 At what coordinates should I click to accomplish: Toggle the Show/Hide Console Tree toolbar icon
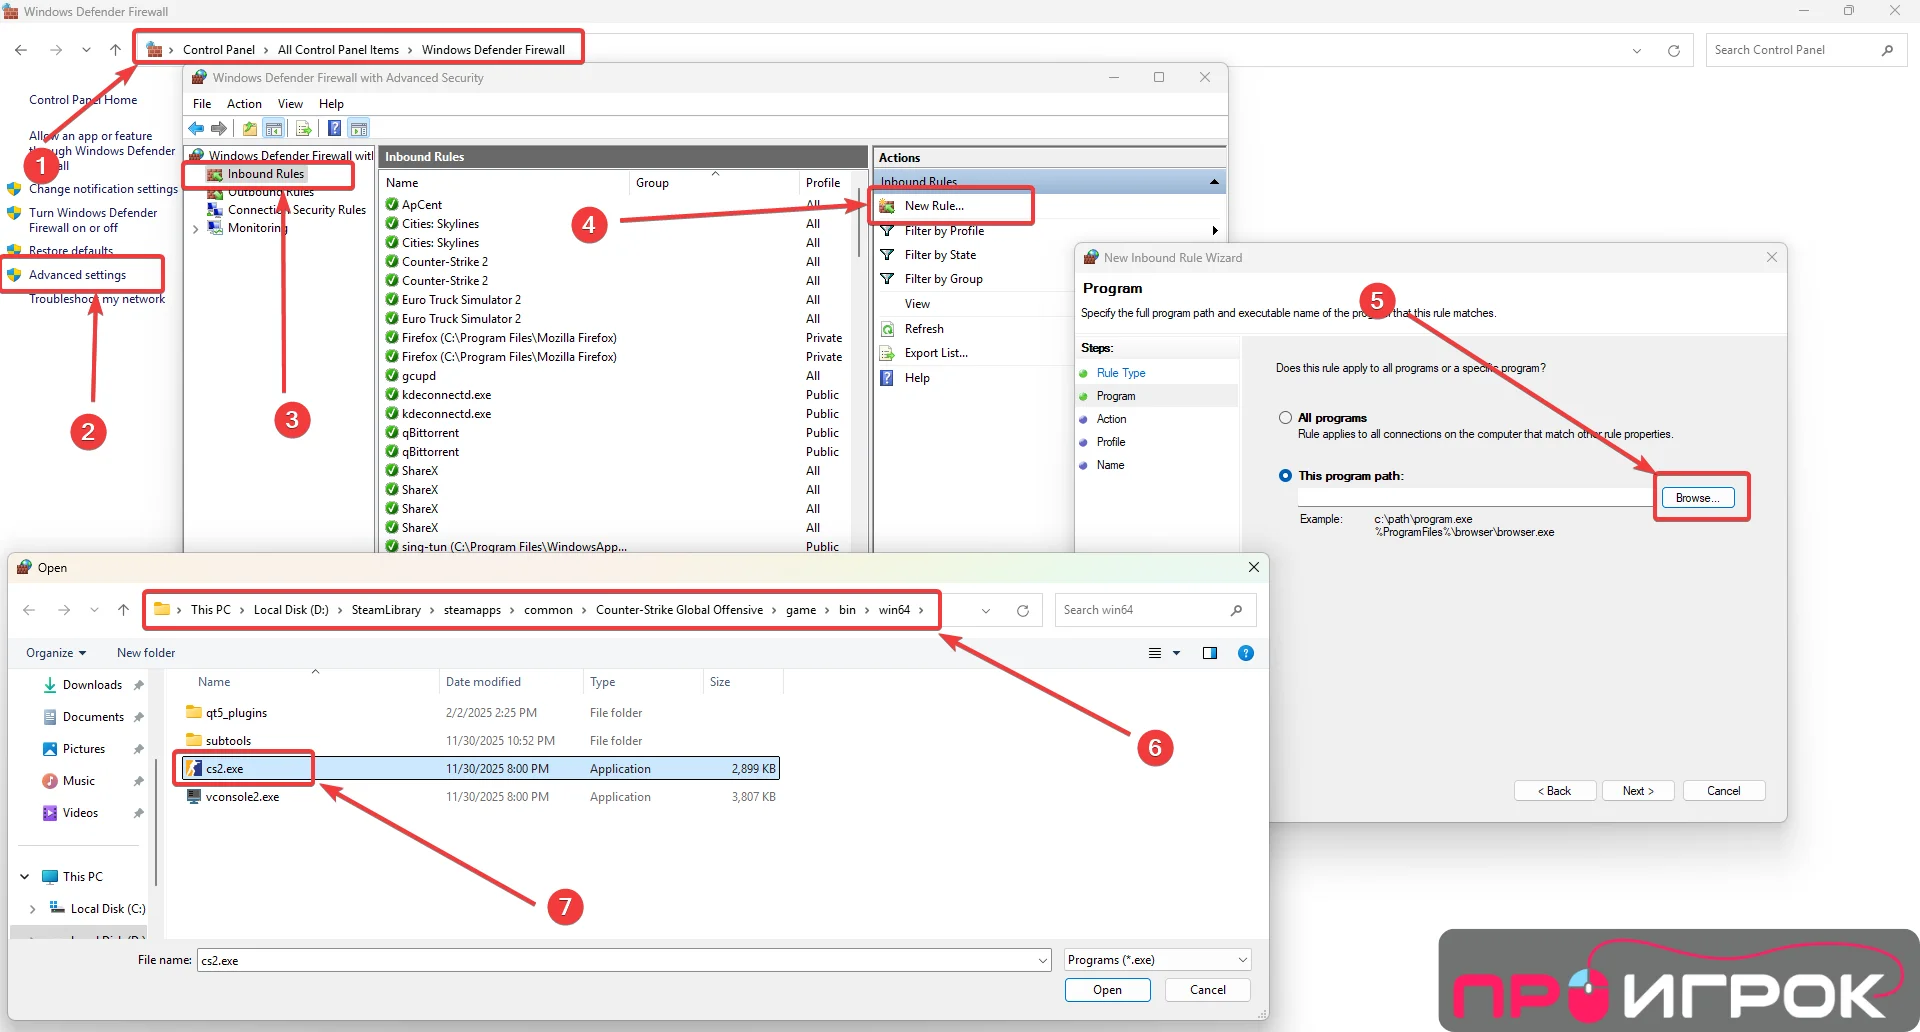click(x=275, y=128)
